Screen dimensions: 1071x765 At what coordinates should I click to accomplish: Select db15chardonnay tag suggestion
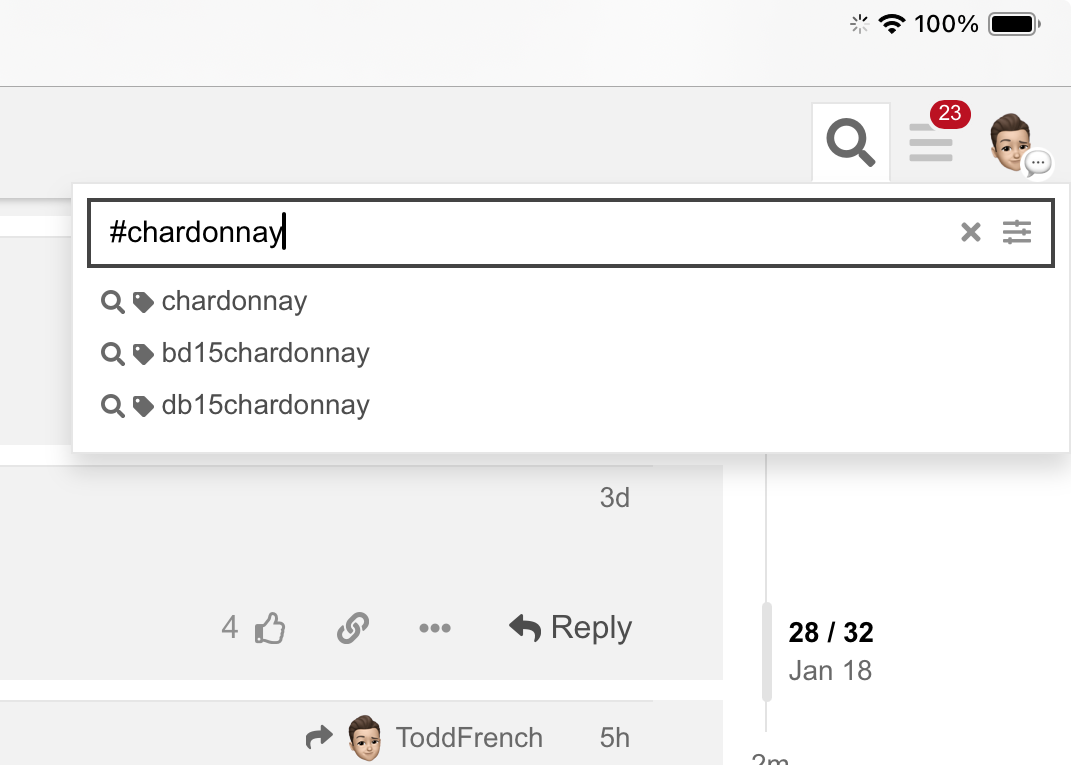pos(235,405)
